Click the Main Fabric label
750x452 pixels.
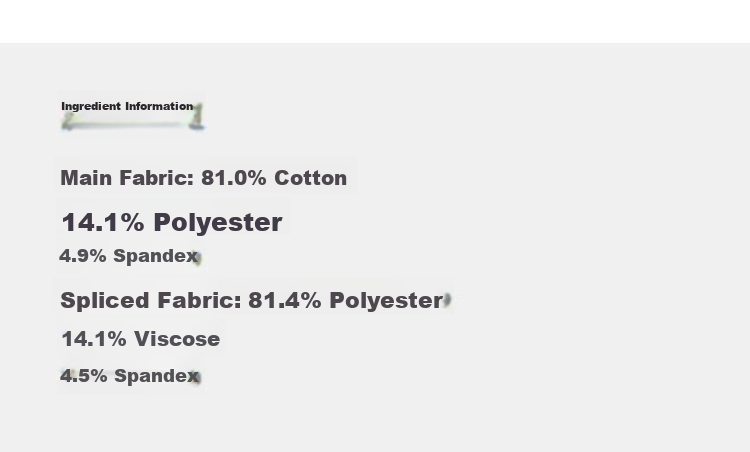(x=127, y=178)
